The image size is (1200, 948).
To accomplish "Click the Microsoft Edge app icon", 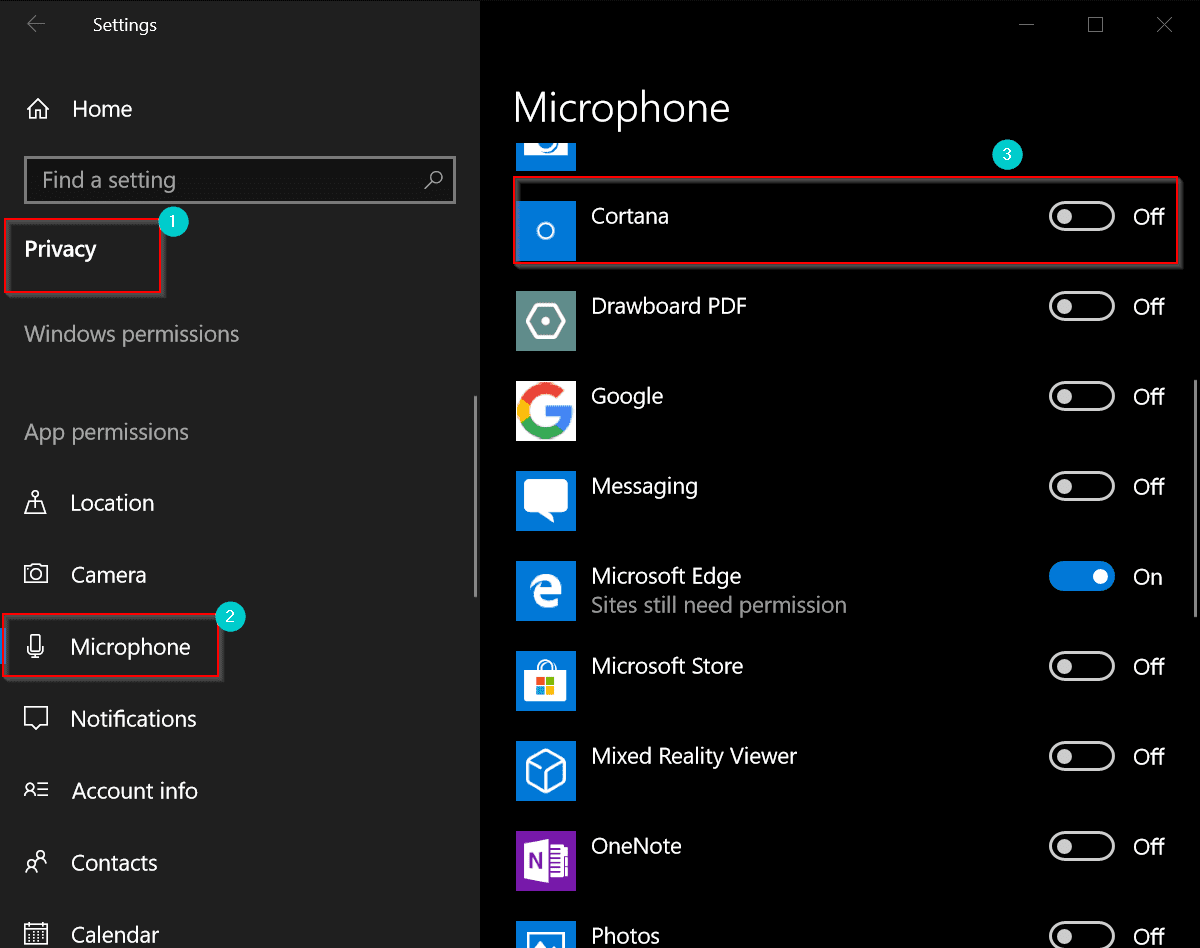I will 546,591.
